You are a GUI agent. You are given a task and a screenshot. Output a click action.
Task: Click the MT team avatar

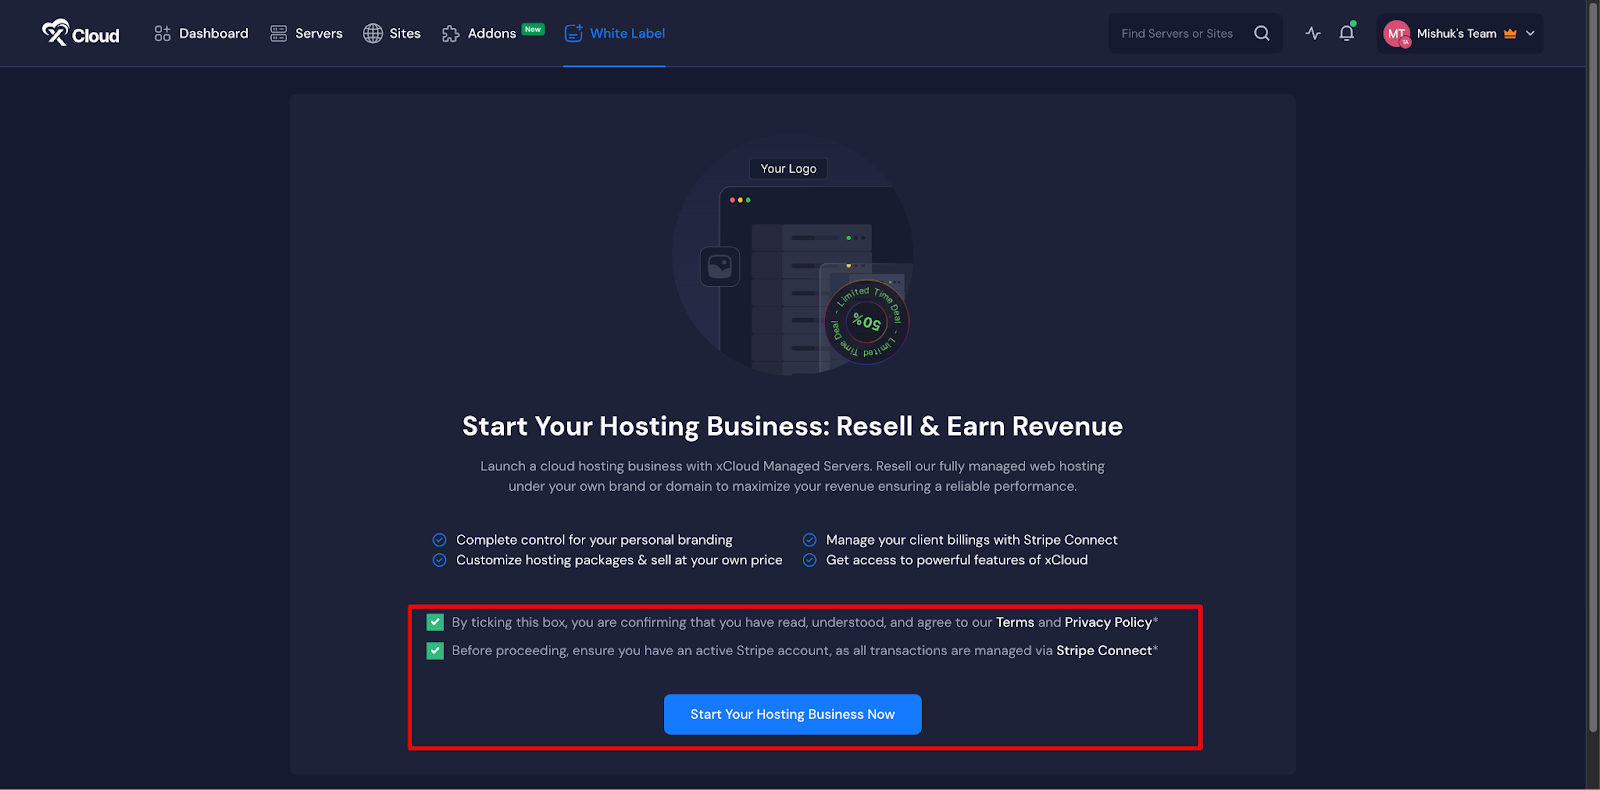(x=1396, y=34)
